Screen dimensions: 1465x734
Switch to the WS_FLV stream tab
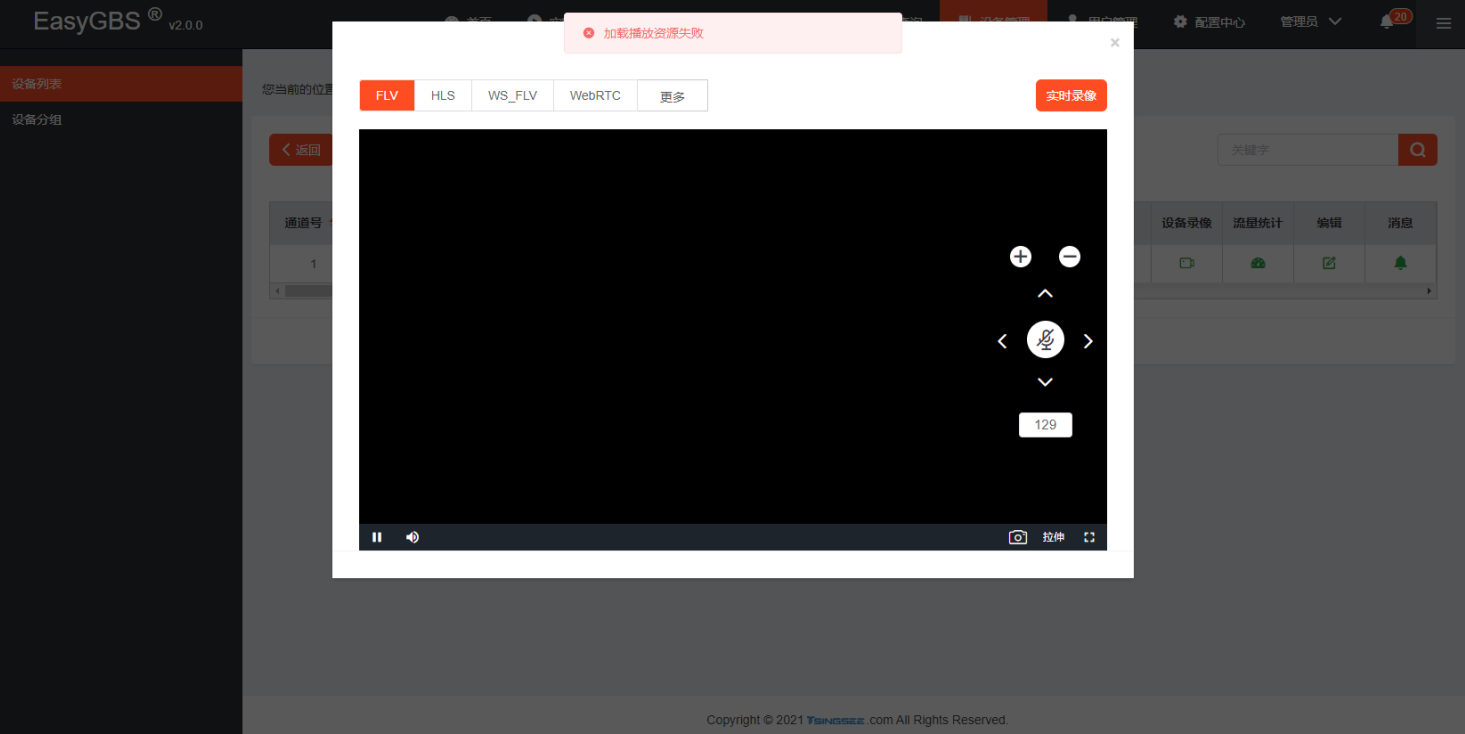[x=512, y=96]
